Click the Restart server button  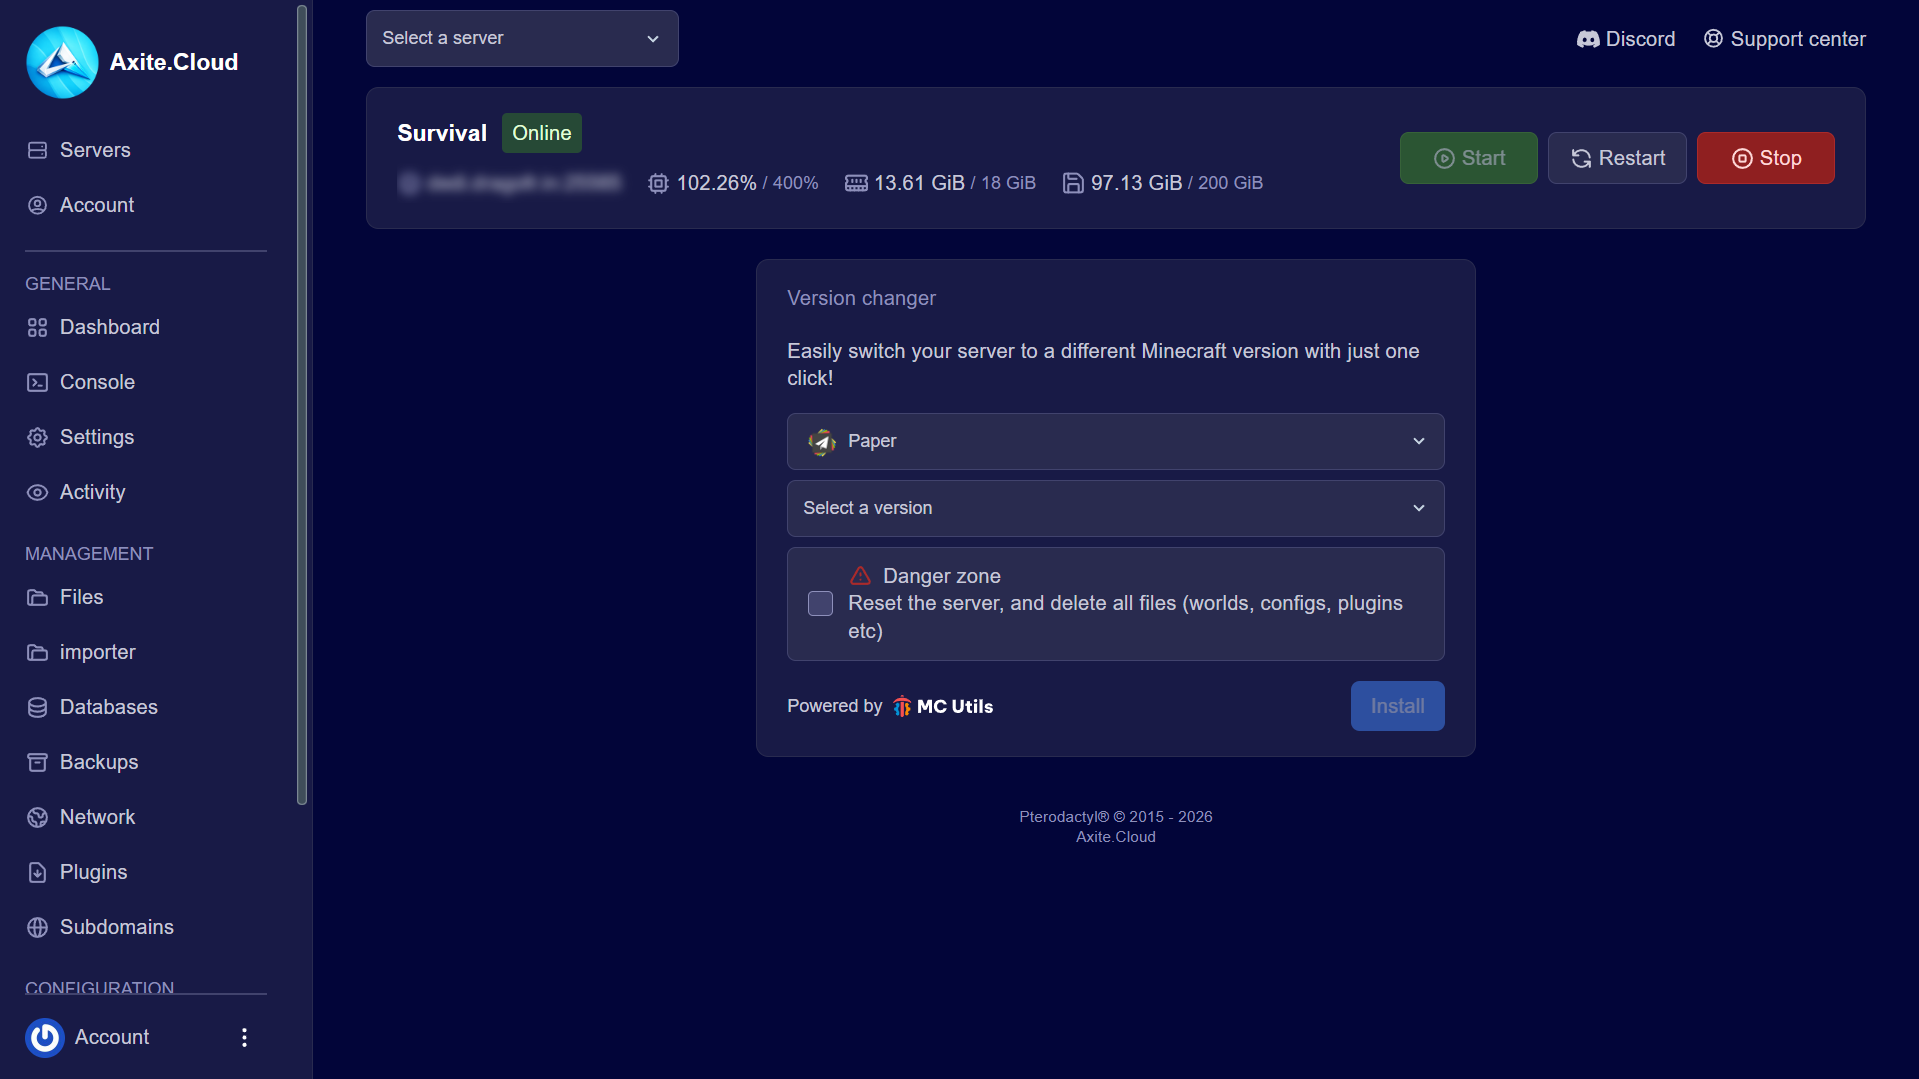coord(1616,158)
